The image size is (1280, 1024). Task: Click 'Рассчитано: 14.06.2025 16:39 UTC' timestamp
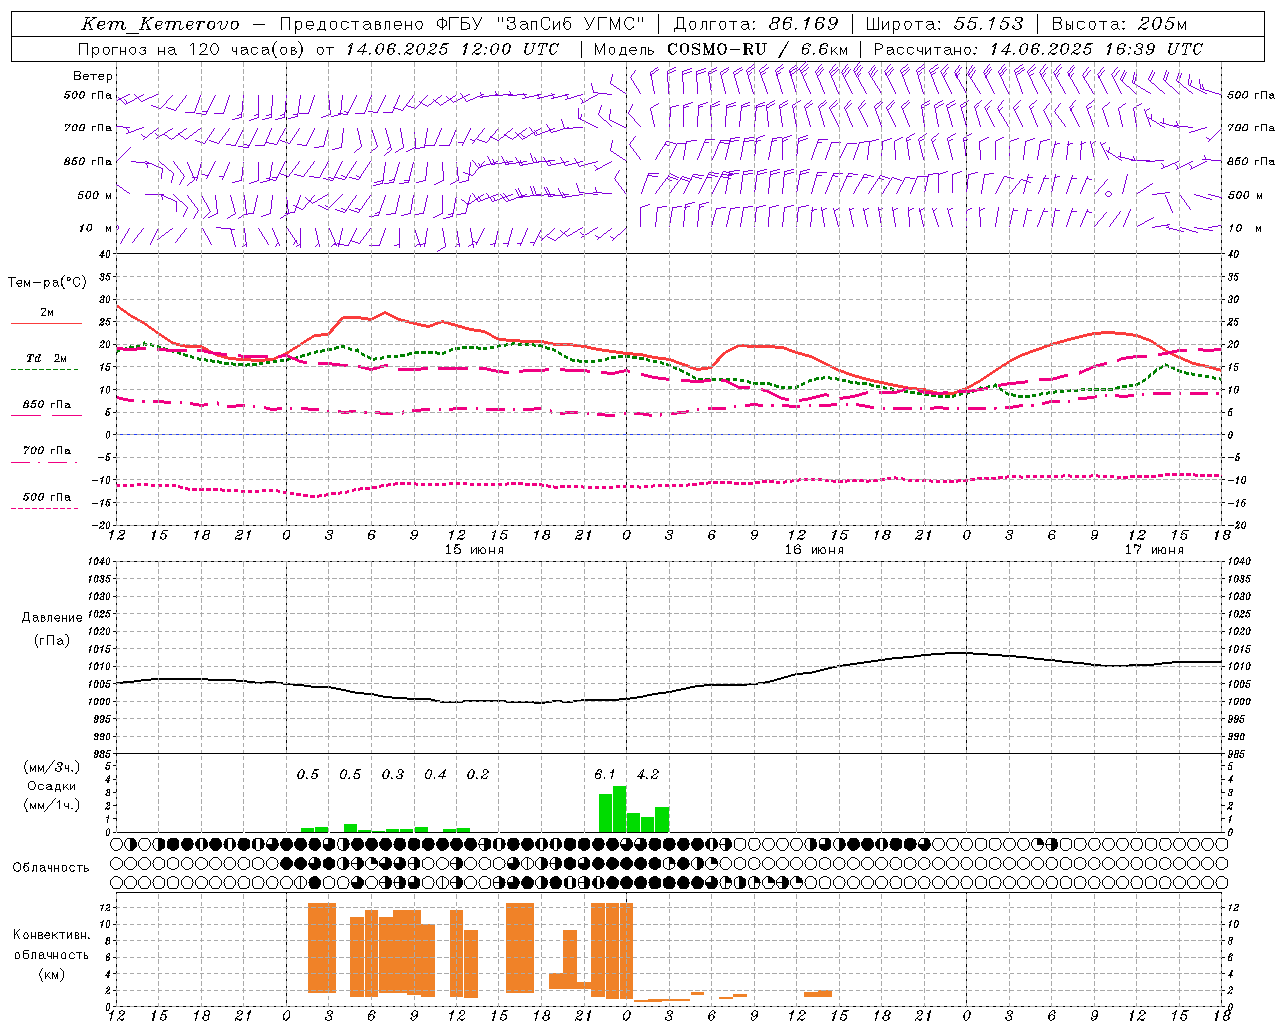[x=1038, y=49]
